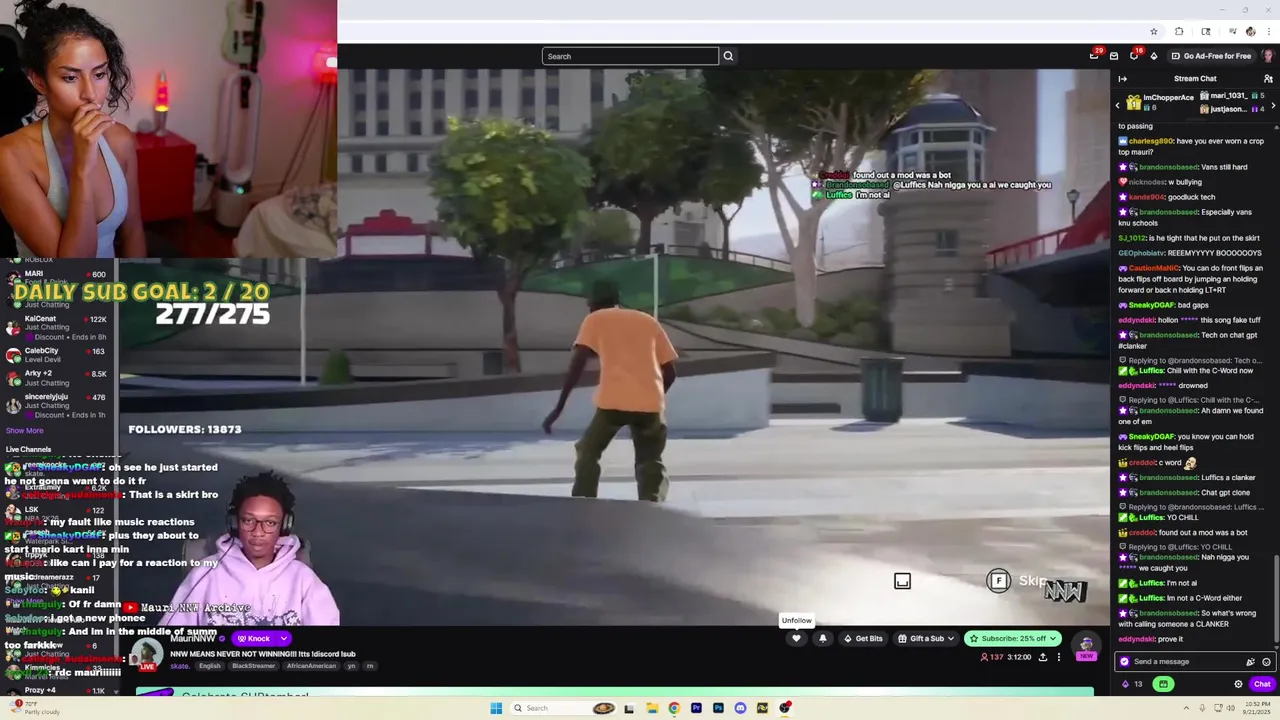Show next gift leaderboard entry

pos(1272,106)
